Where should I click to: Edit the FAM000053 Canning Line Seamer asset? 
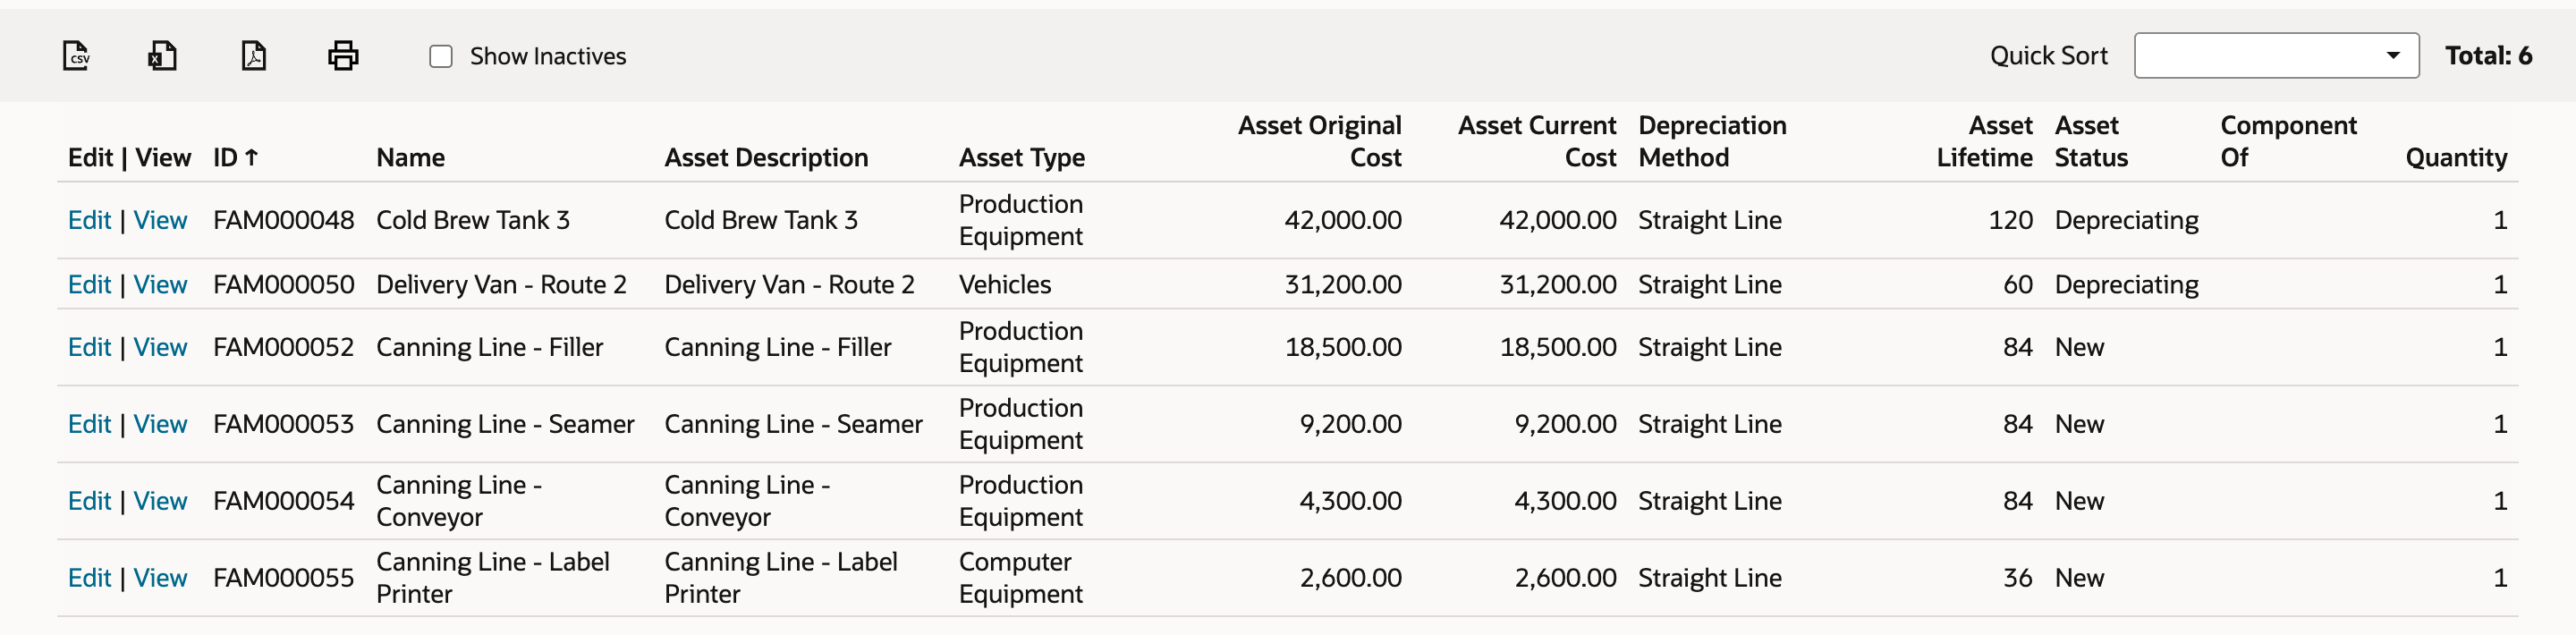[89, 424]
